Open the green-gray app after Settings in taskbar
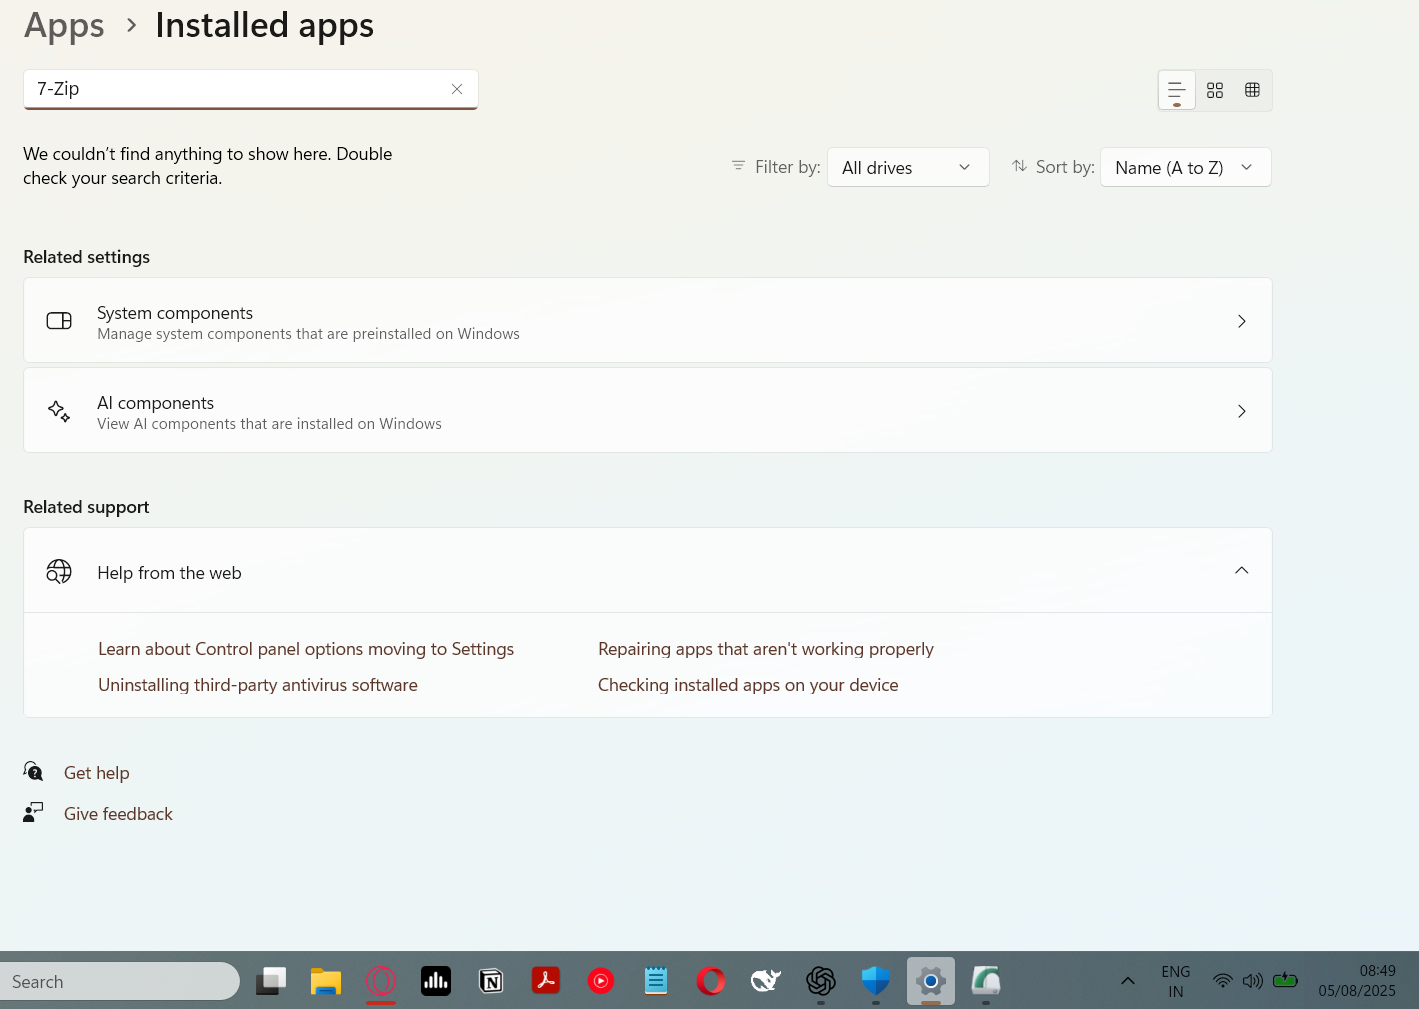This screenshot has width=1419, height=1009. (x=986, y=981)
